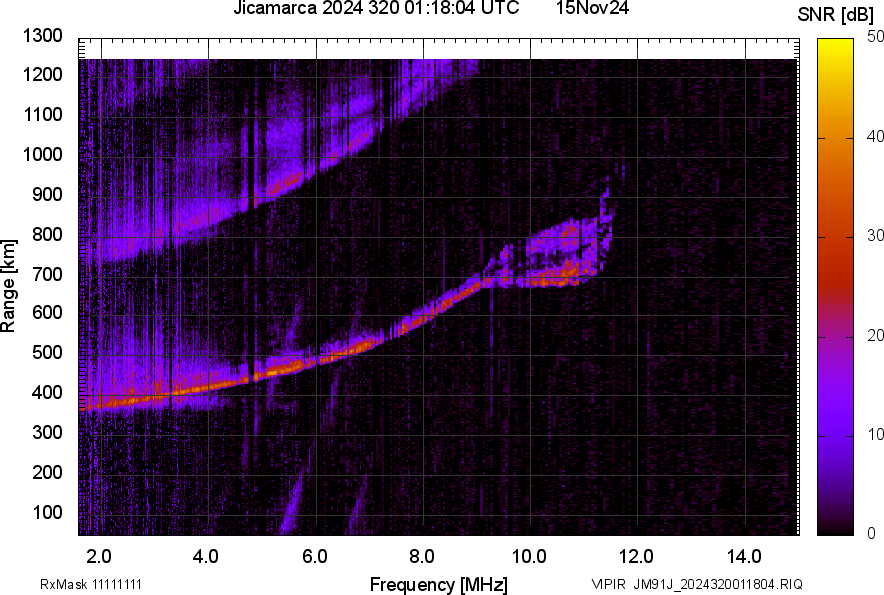Click the range tick label '100'
The image size is (884, 595).
click(47, 512)
